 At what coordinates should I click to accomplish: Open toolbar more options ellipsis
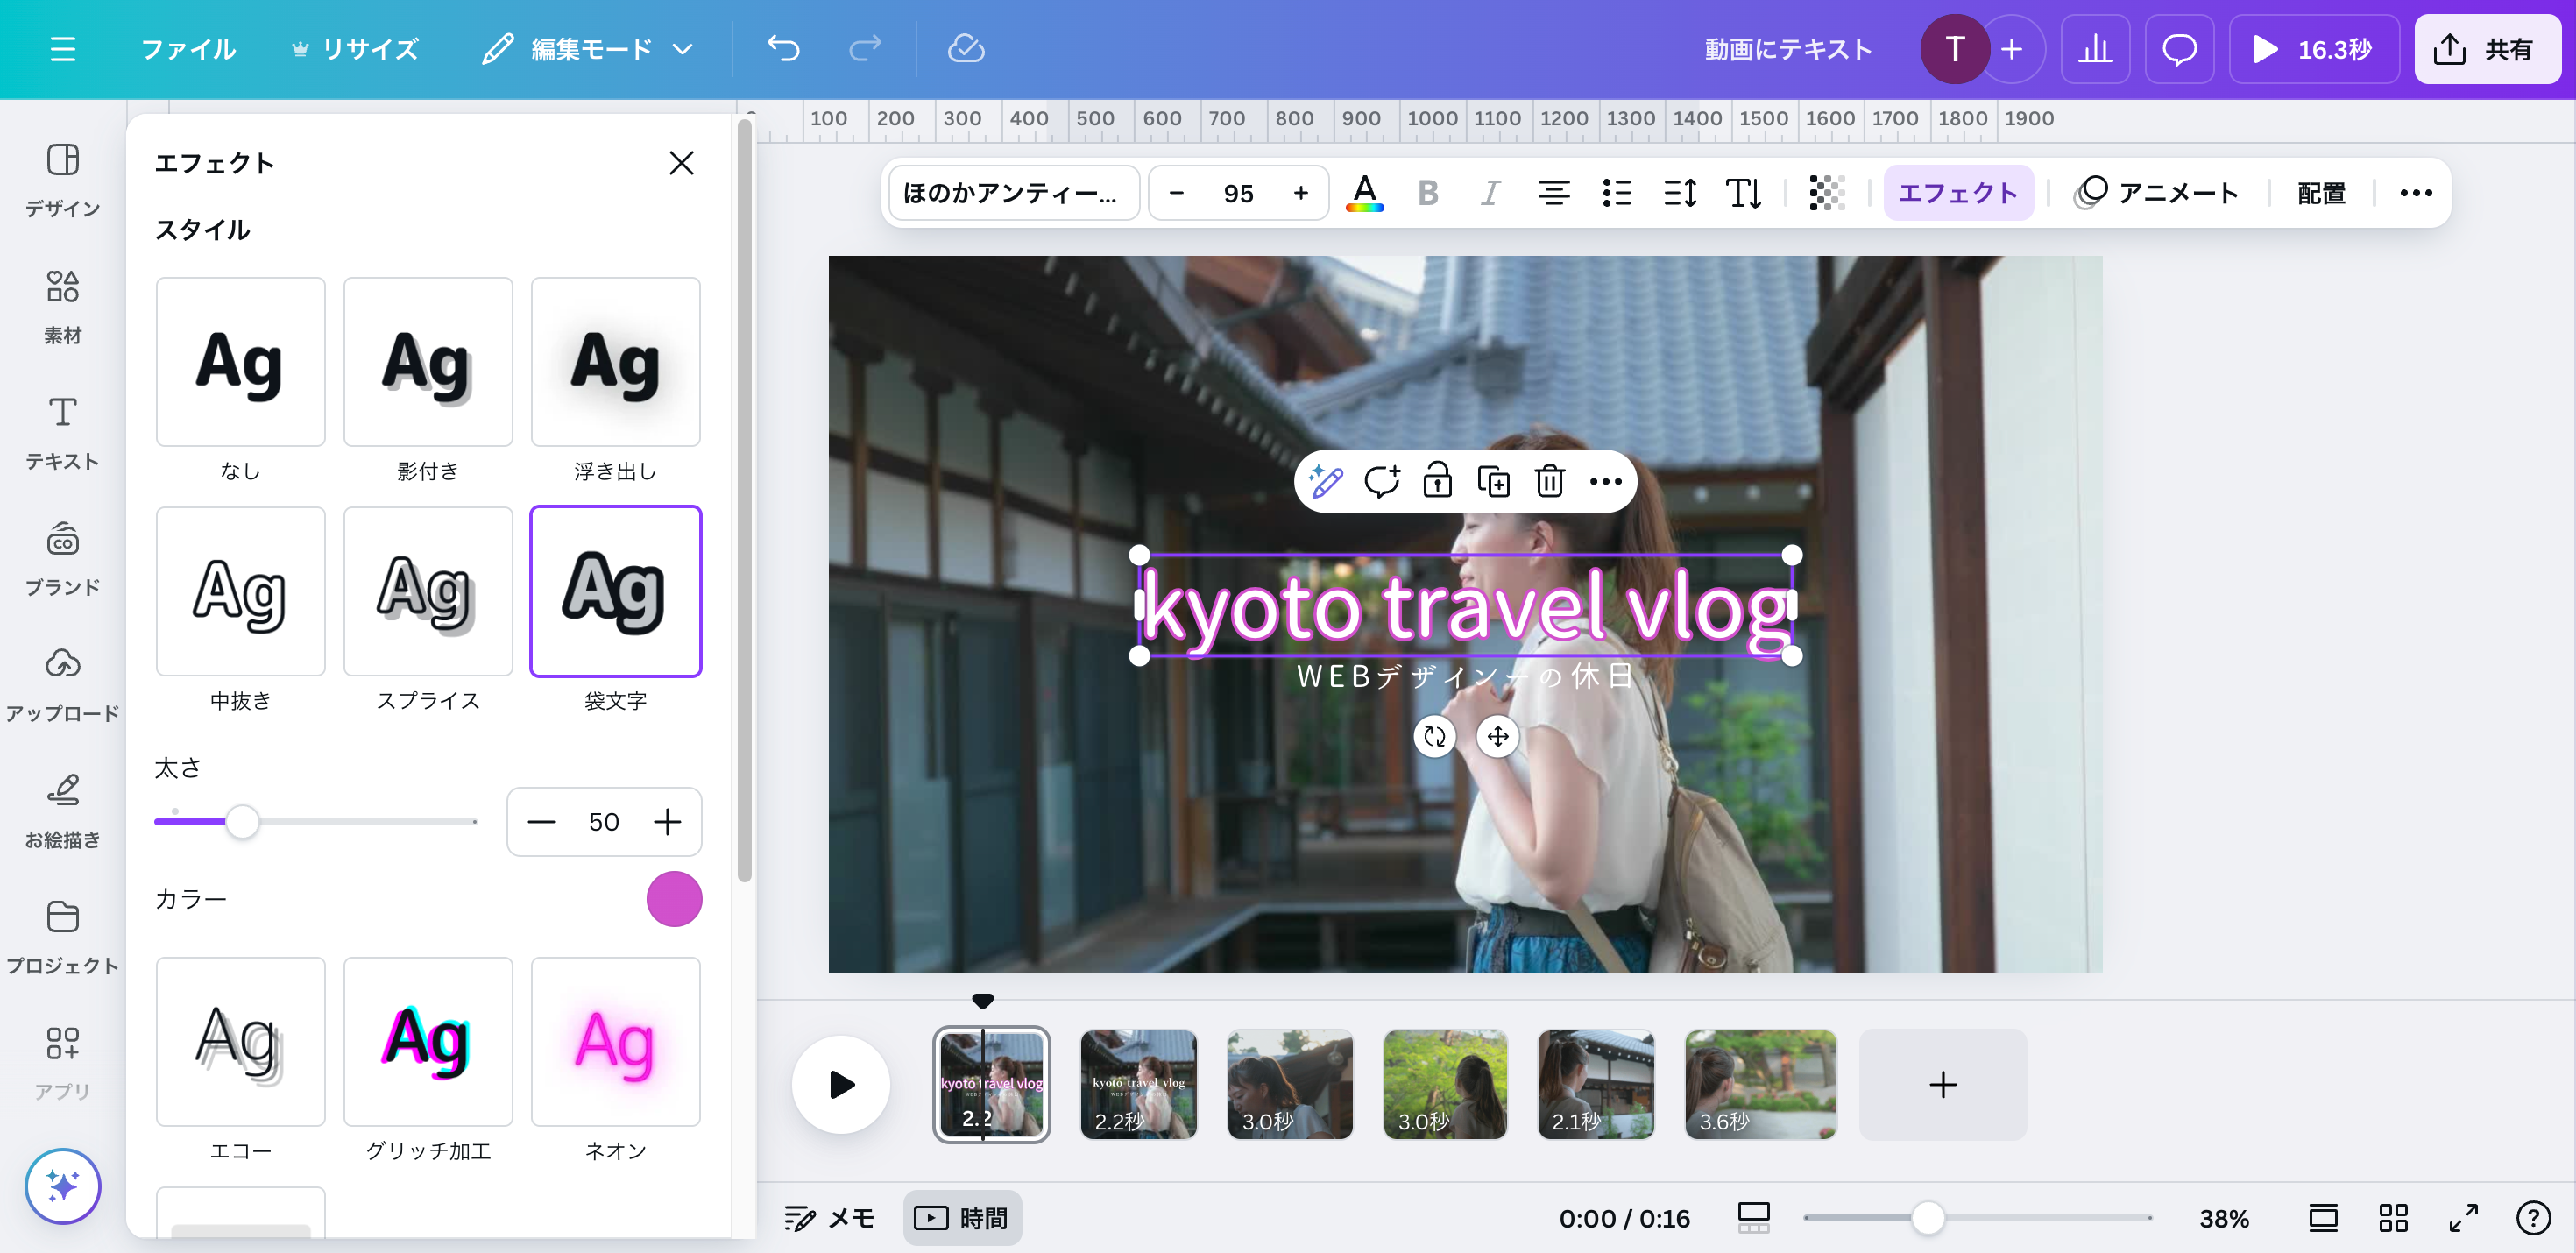tap(2415, 193)
